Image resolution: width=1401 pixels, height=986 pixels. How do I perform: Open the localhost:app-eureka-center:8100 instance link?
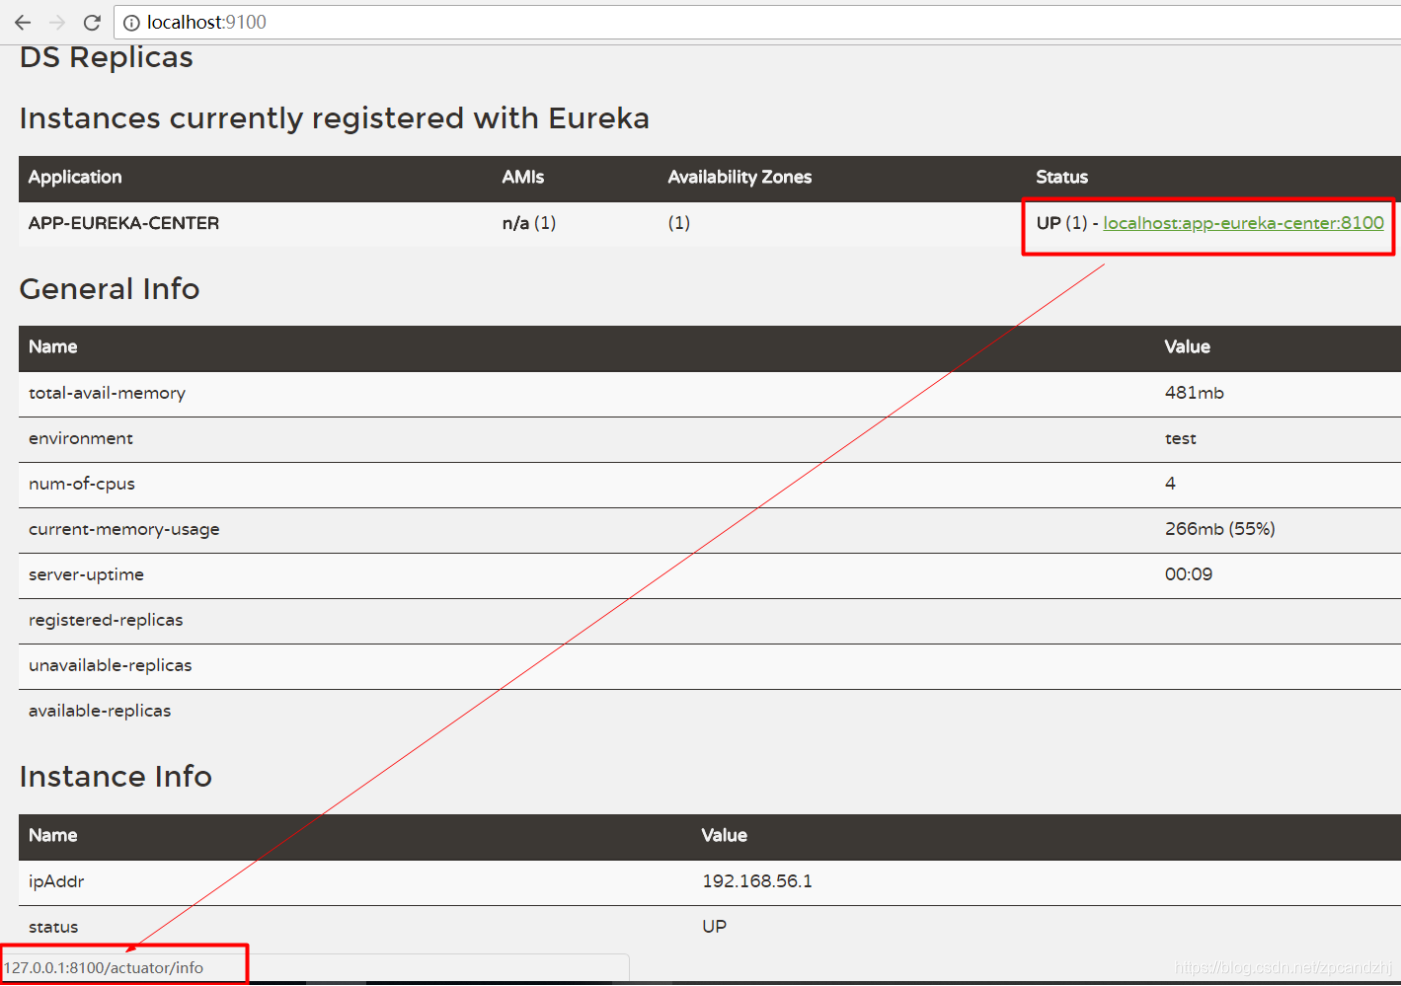[x=1243, y=223]
